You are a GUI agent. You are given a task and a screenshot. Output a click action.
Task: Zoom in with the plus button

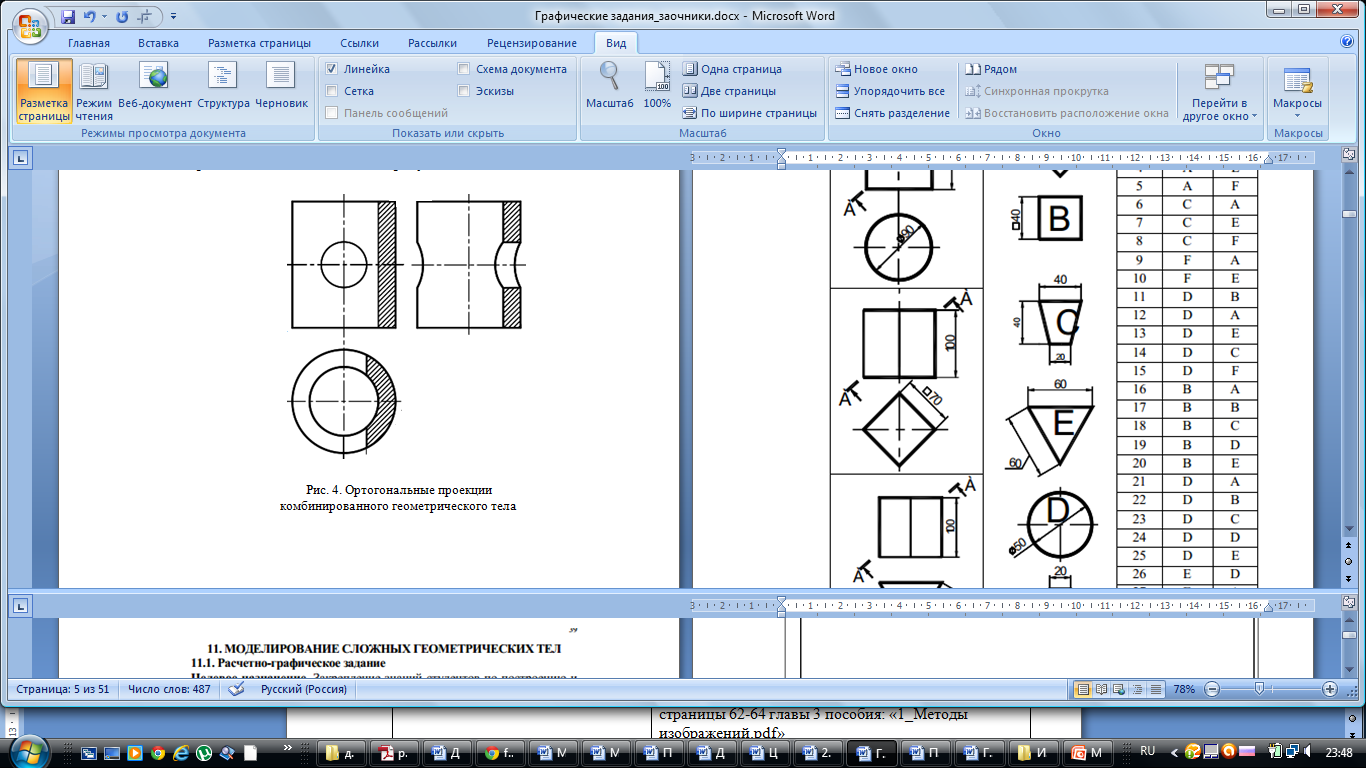tap(1330, 689)
